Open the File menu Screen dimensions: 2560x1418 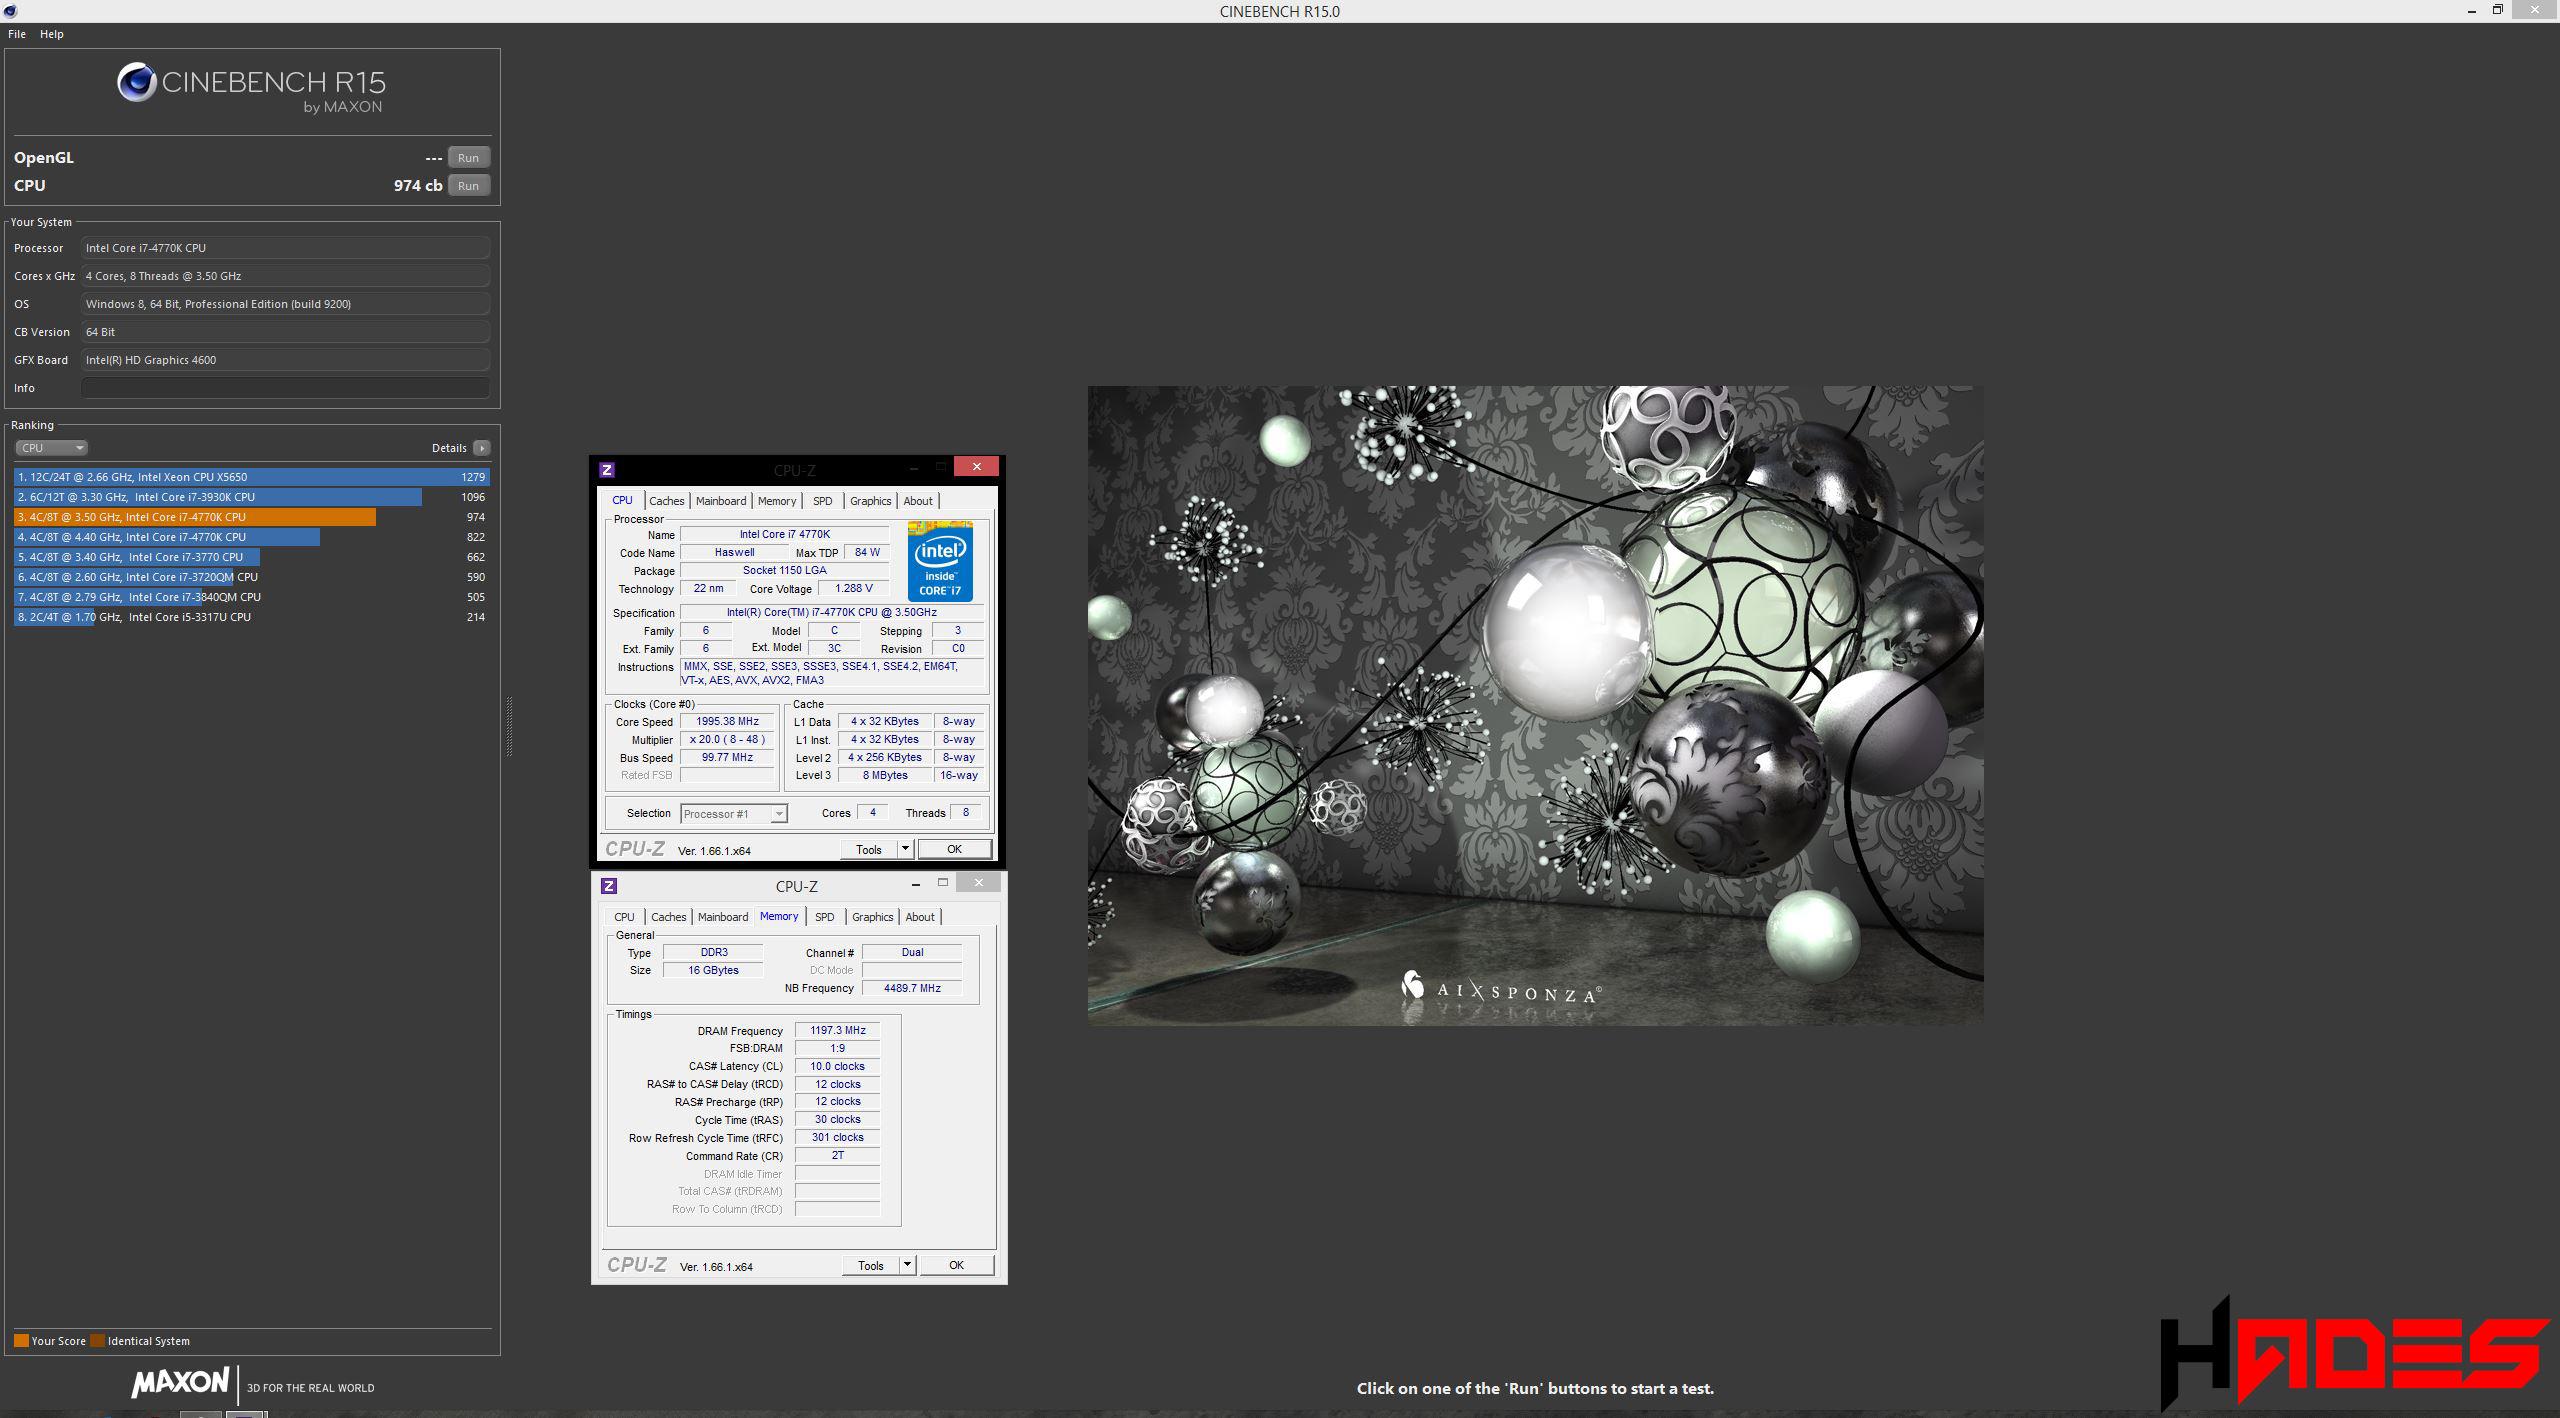[x=17, y=34]
